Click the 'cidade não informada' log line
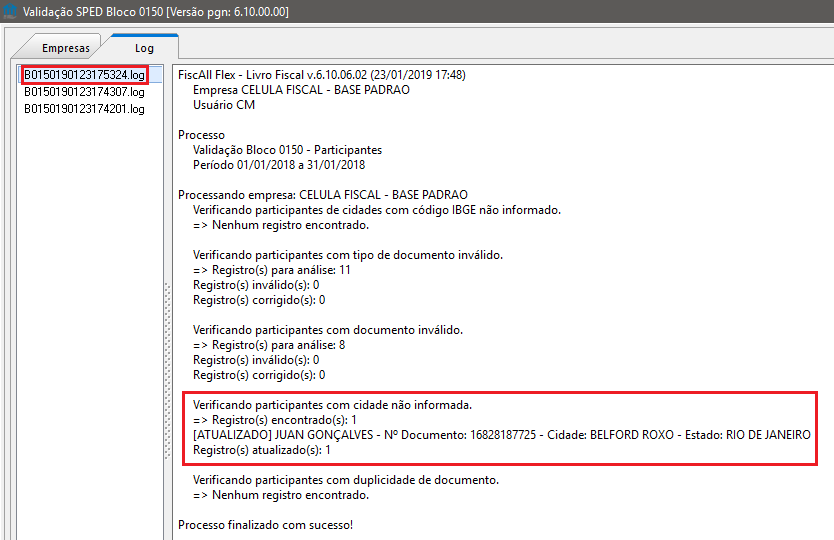Image resolution: width=834 pixels, height=540 pixels. (332, 405)
